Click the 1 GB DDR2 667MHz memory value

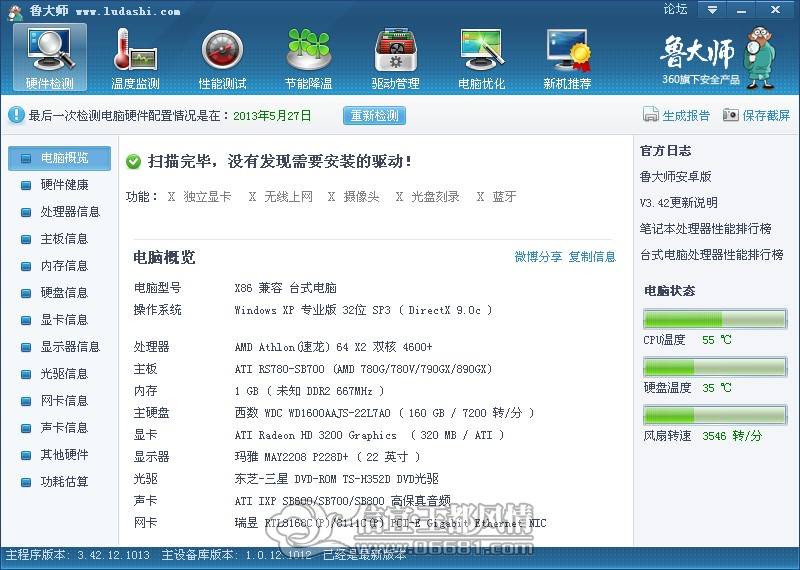tap(309, 391)
